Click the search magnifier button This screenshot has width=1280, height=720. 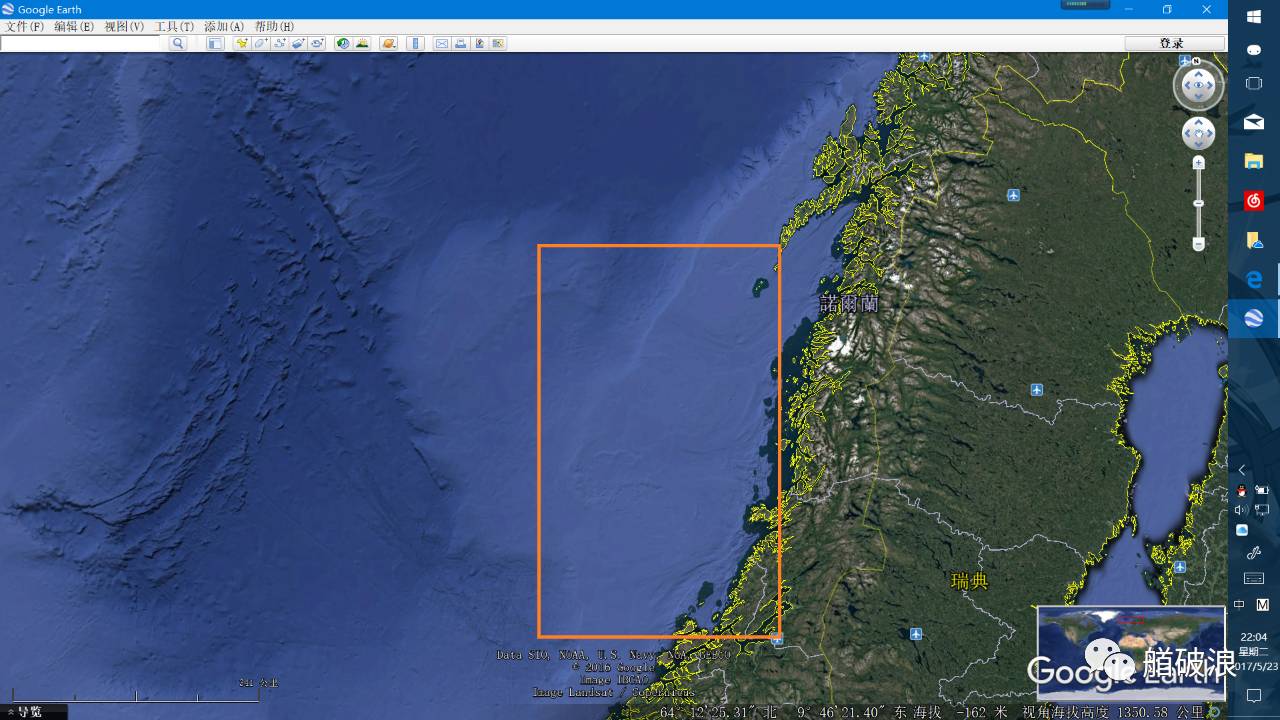pyautogui.click(x=178, y=43)
